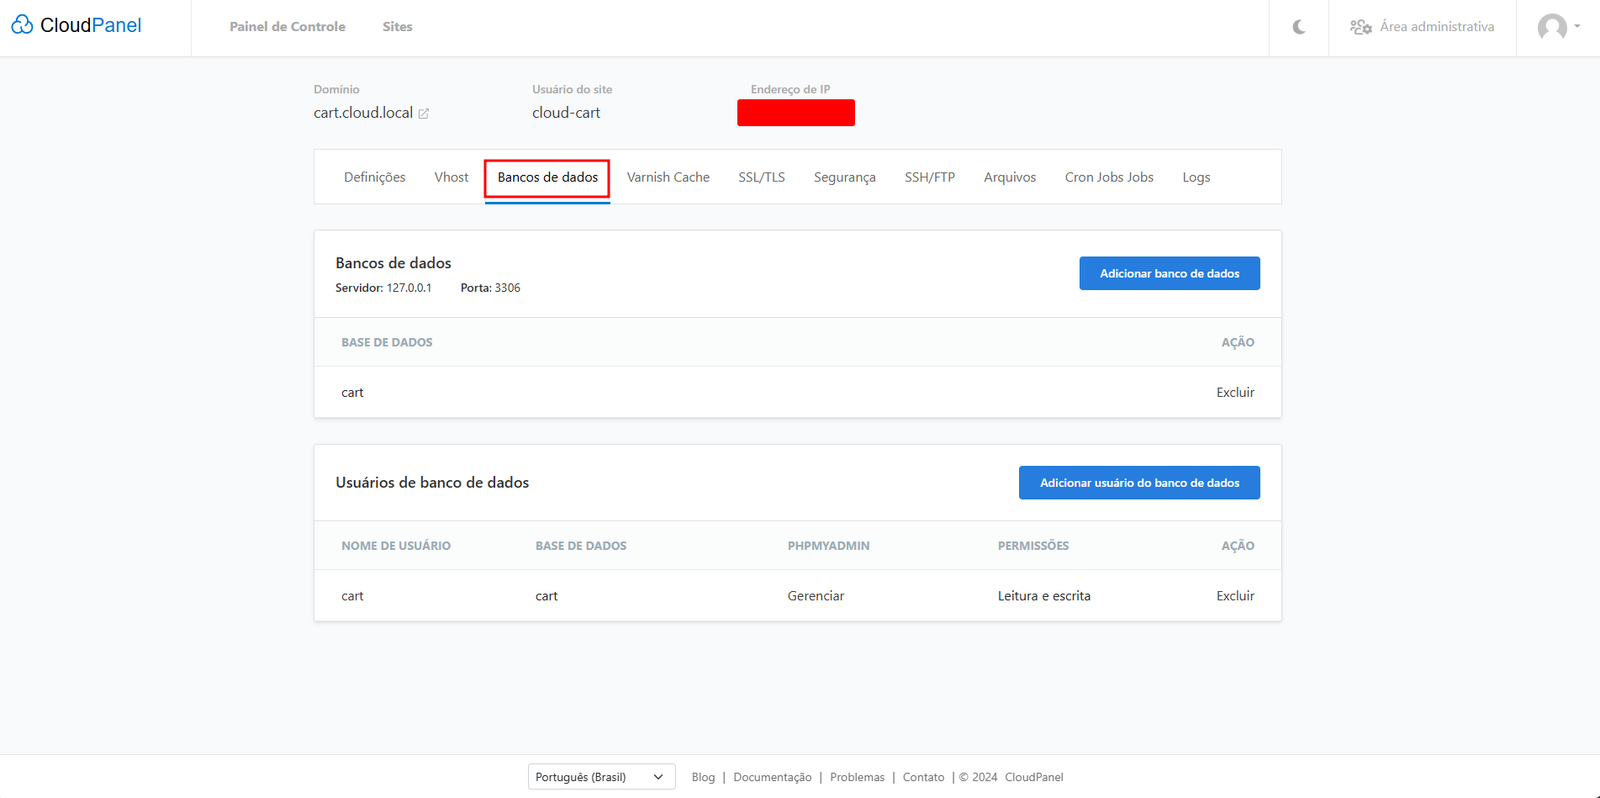Image resolution: width=1600 pixels, height=798 pixels.
Task: Open external link icon beside cart.cloud.local
Action: pos(424,114)
